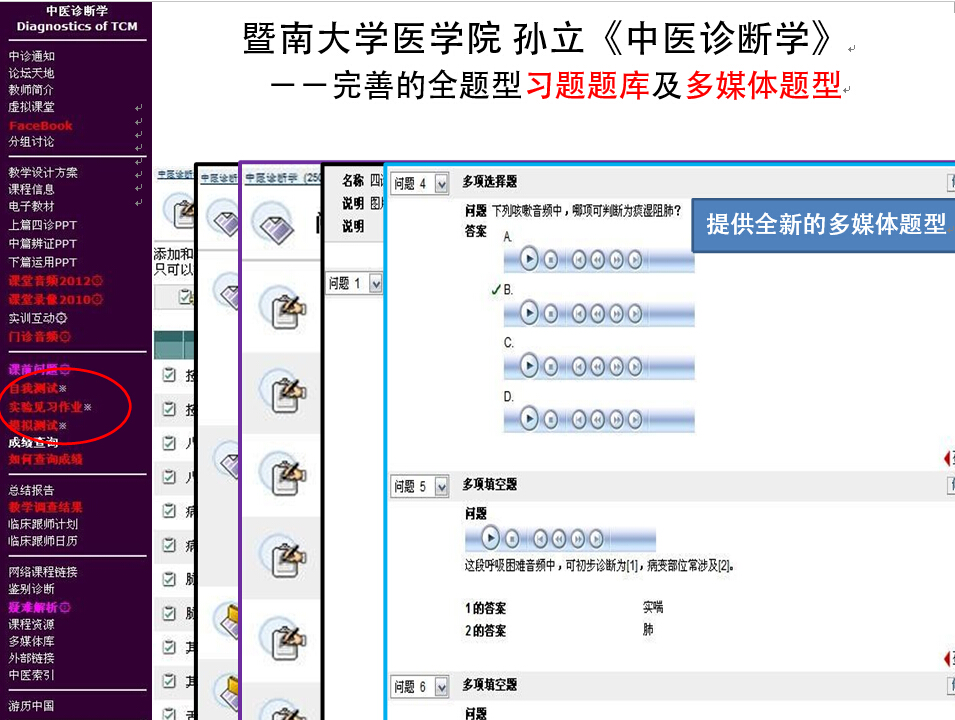Image resolution: width=955 pixels, height=720 pixels.
Task: Rewind the answer B audio clip
Action: [x=597, y=314]
